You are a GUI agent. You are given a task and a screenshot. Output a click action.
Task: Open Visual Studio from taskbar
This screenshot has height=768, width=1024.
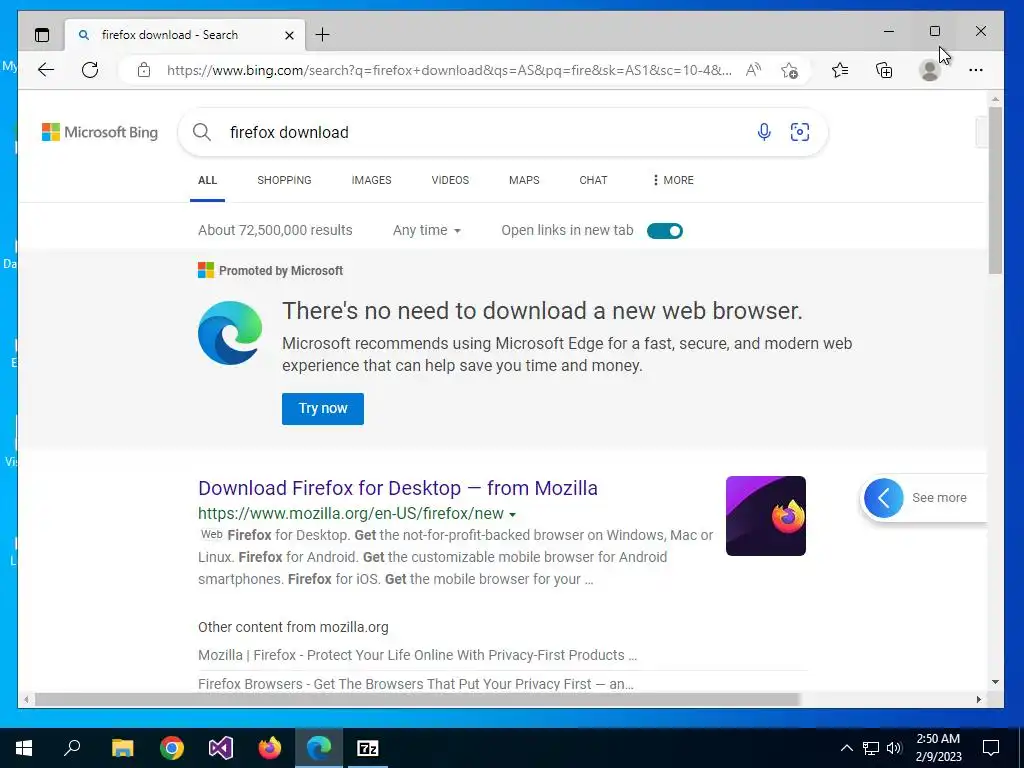[221, 748]
